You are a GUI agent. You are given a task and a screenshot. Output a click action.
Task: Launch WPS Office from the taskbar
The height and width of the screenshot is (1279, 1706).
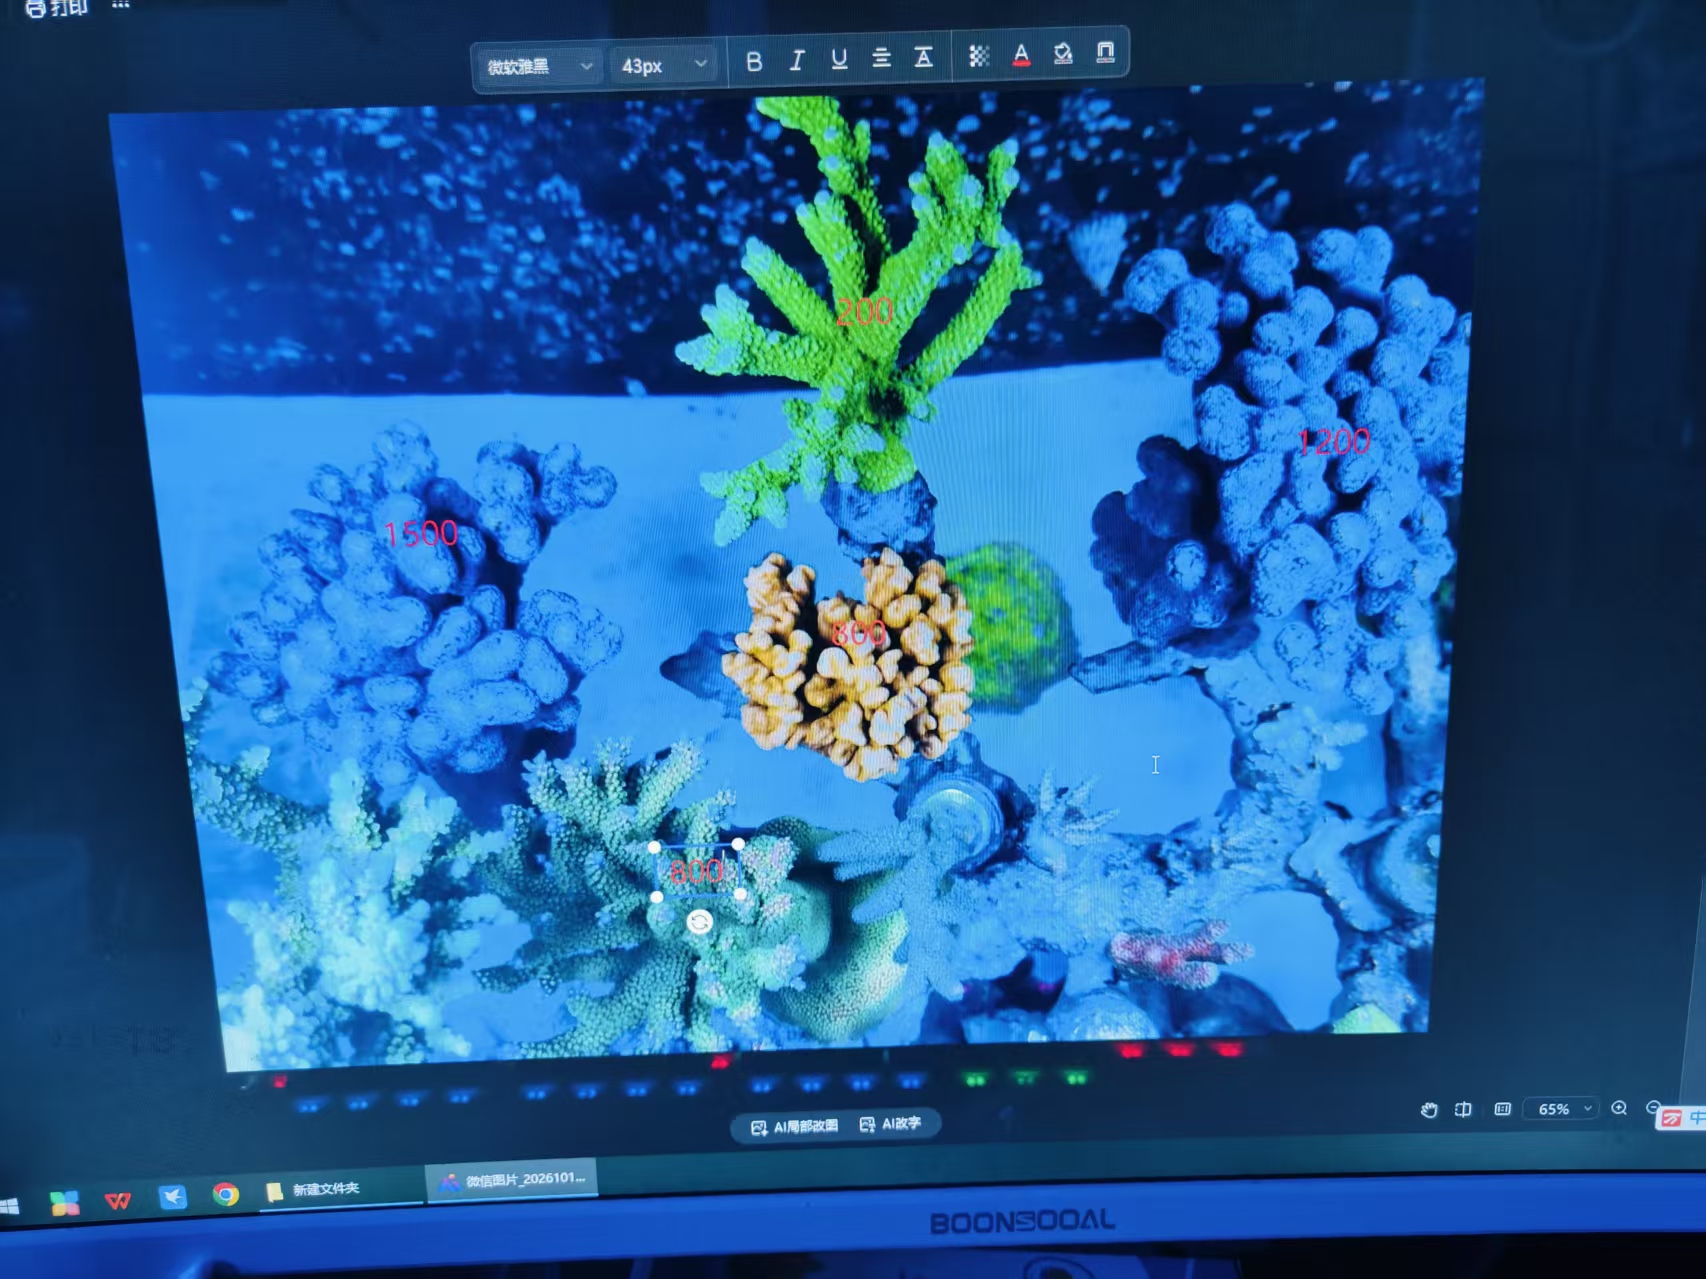pyautogui.click(x=118, y=1200)
